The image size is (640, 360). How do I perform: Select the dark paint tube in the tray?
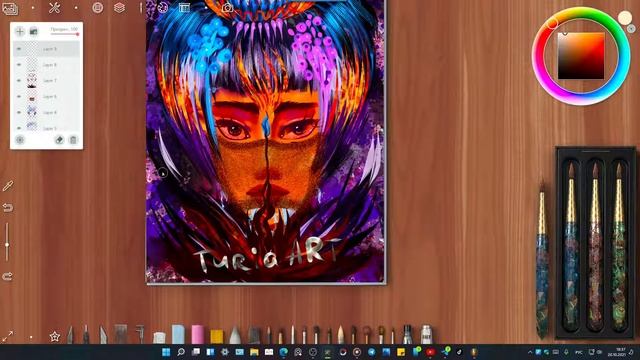[407, 334]
